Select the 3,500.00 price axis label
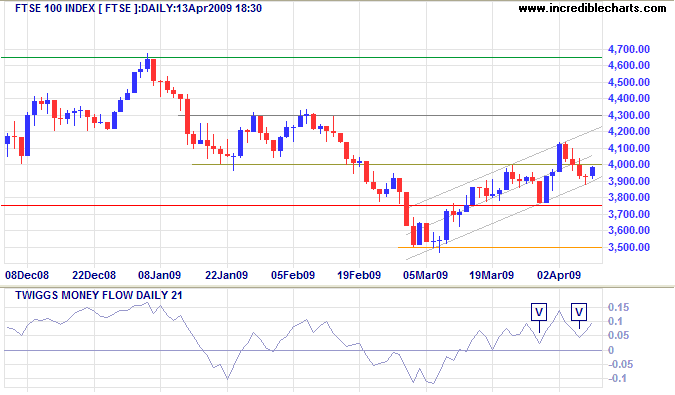Viewport: 675px width, 395px height. tap(629, 247)
